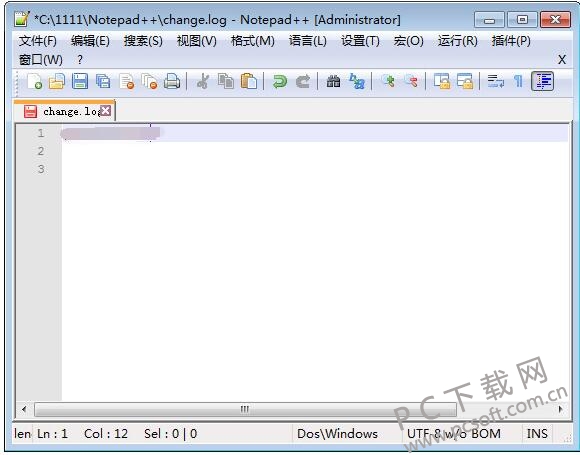The height and width of the screenshot is (455, 580).
Task: Open the 文件(F) menu
Action: (x=38, y=41)
